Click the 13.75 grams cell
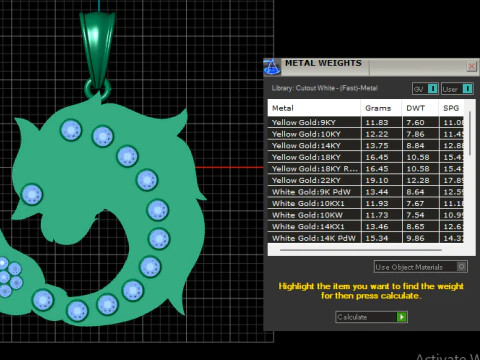The width and height of the screenshot is (480, 360). point(381,145)
